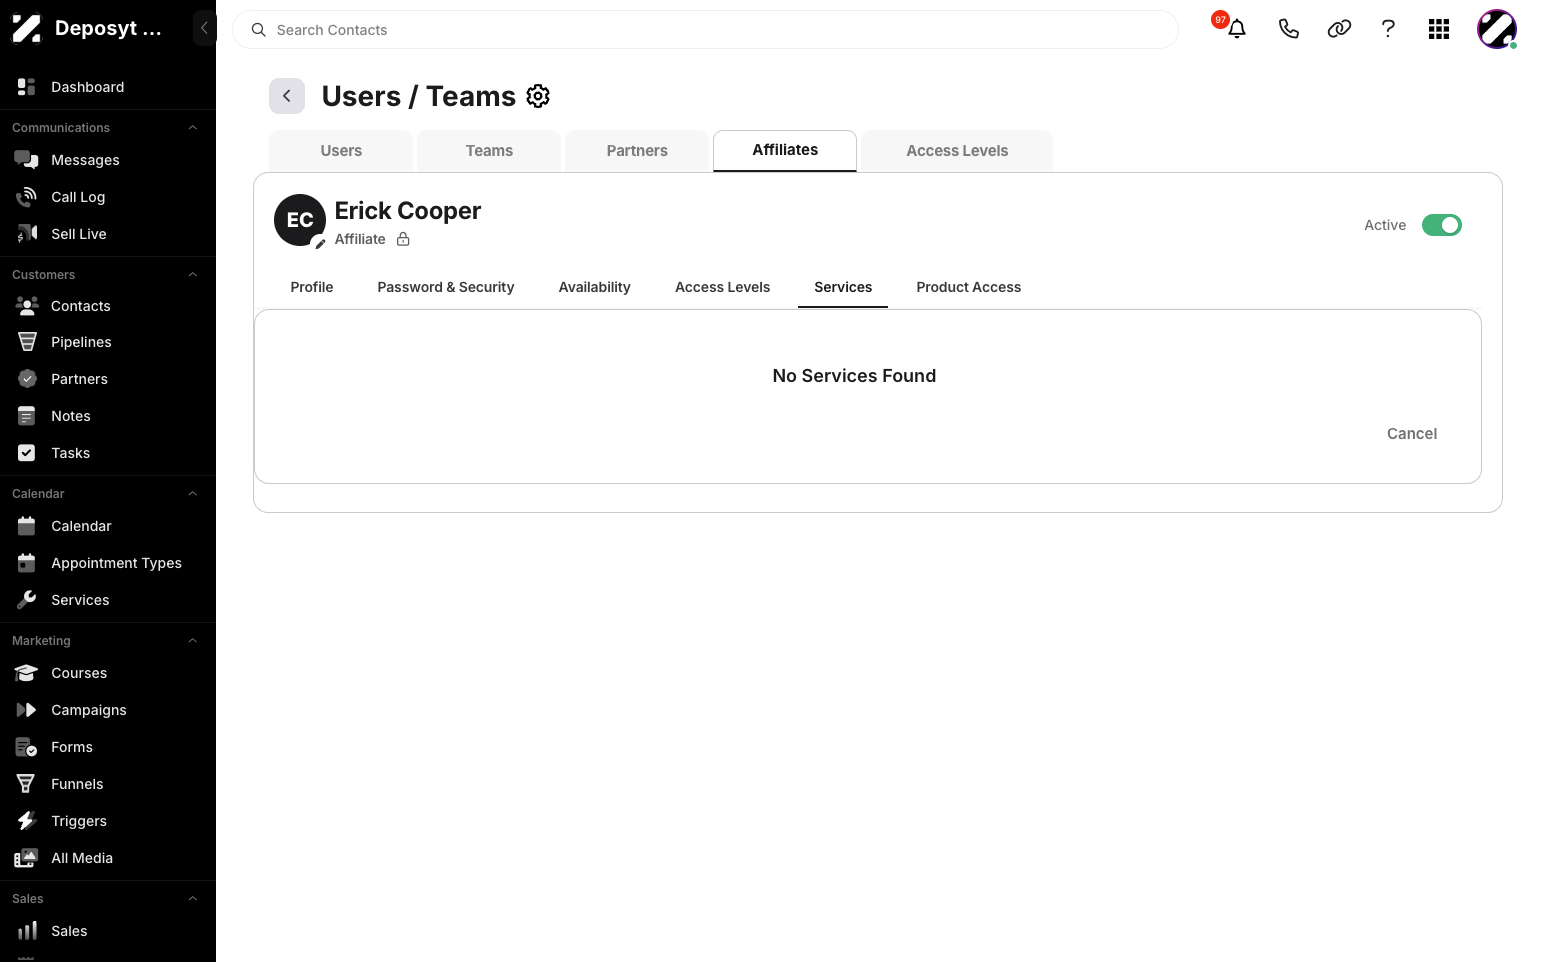The image size is (1541, 962).
Task: Edit Erick Cooper's avatar pencil icon
Action: pyautogui.click(x=320, y=243)
